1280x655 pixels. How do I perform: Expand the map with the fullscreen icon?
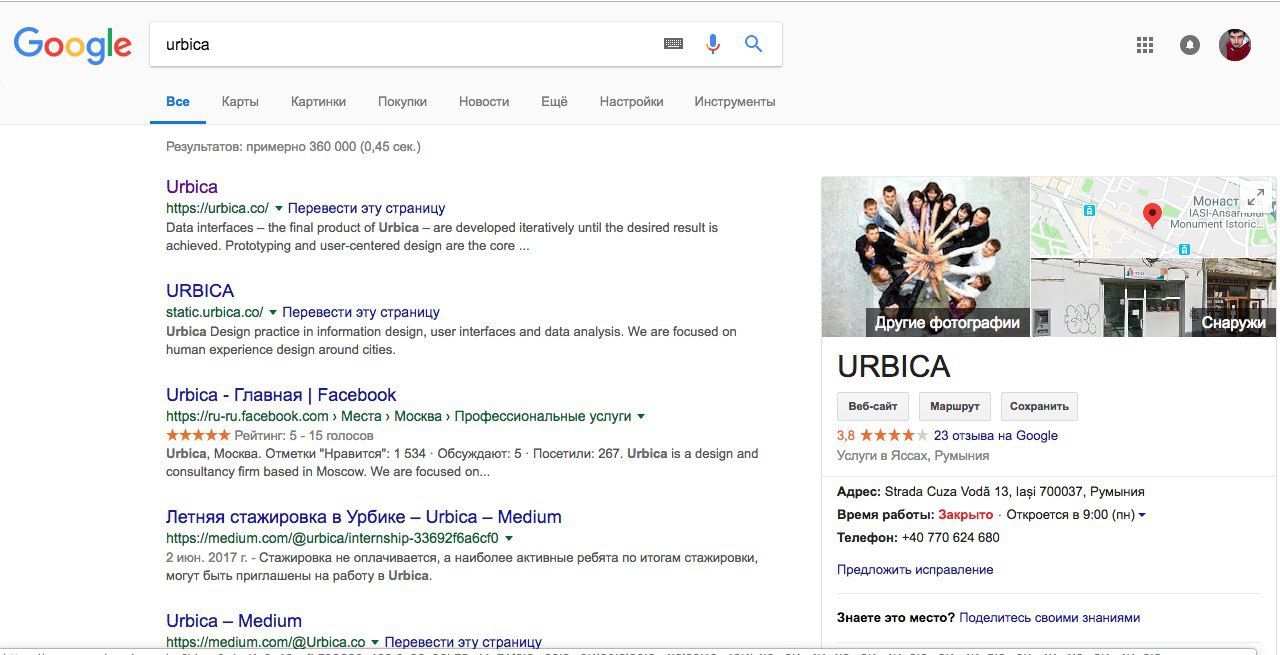[1255, 196]
